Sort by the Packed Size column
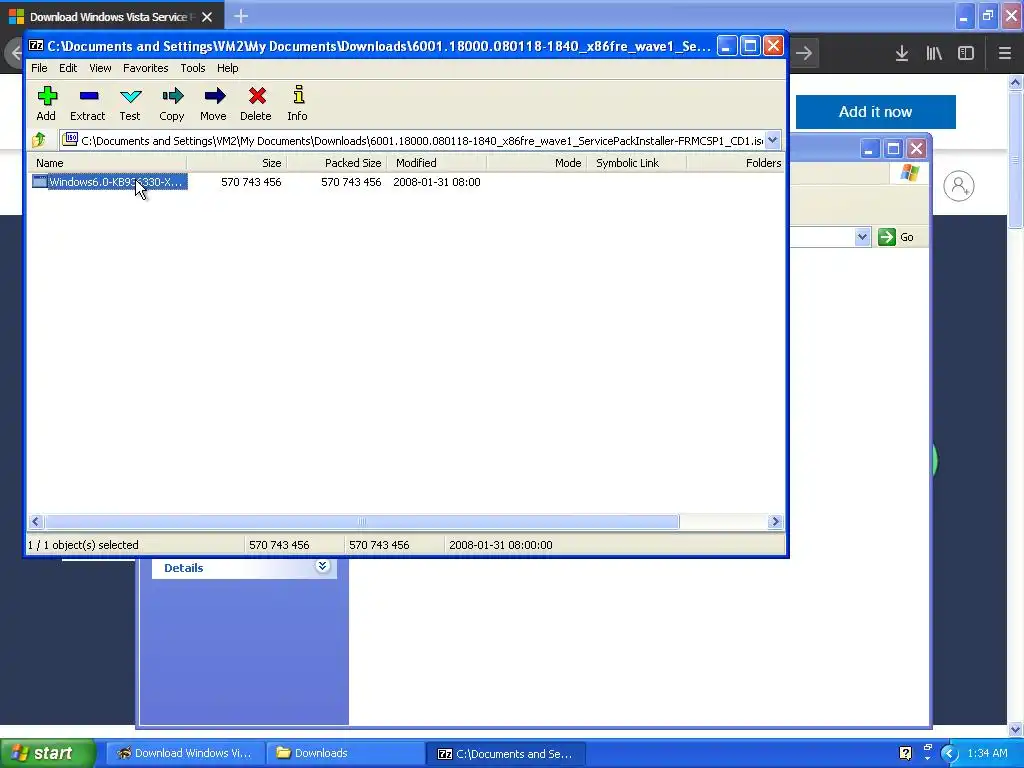 [336, 163]
